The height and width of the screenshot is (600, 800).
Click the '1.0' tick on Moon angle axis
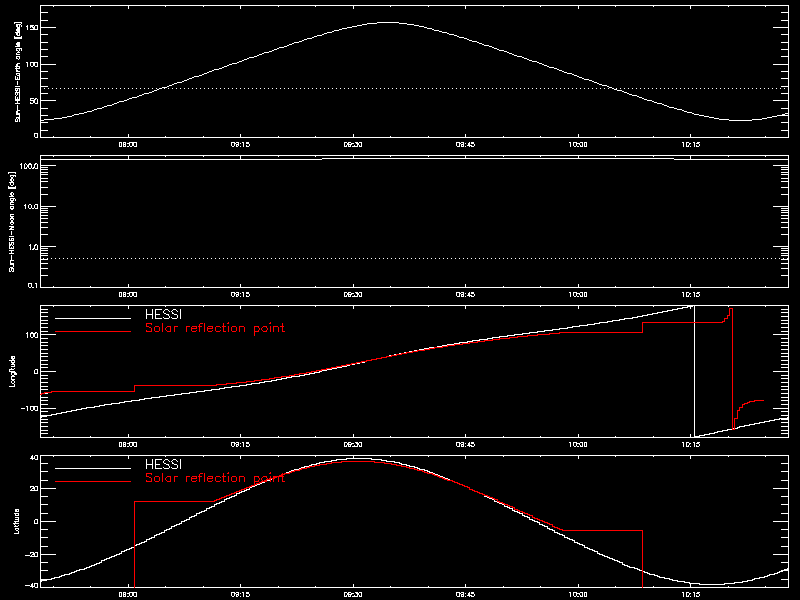33,247
